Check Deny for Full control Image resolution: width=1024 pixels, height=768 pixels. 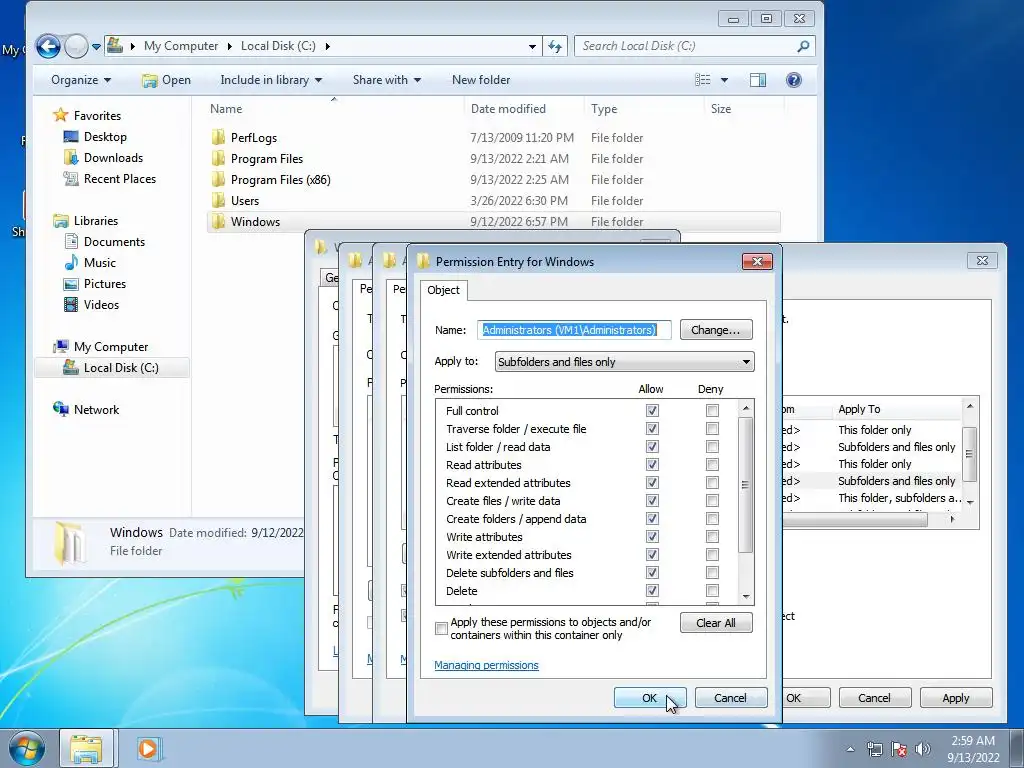[x=712, y=410]
